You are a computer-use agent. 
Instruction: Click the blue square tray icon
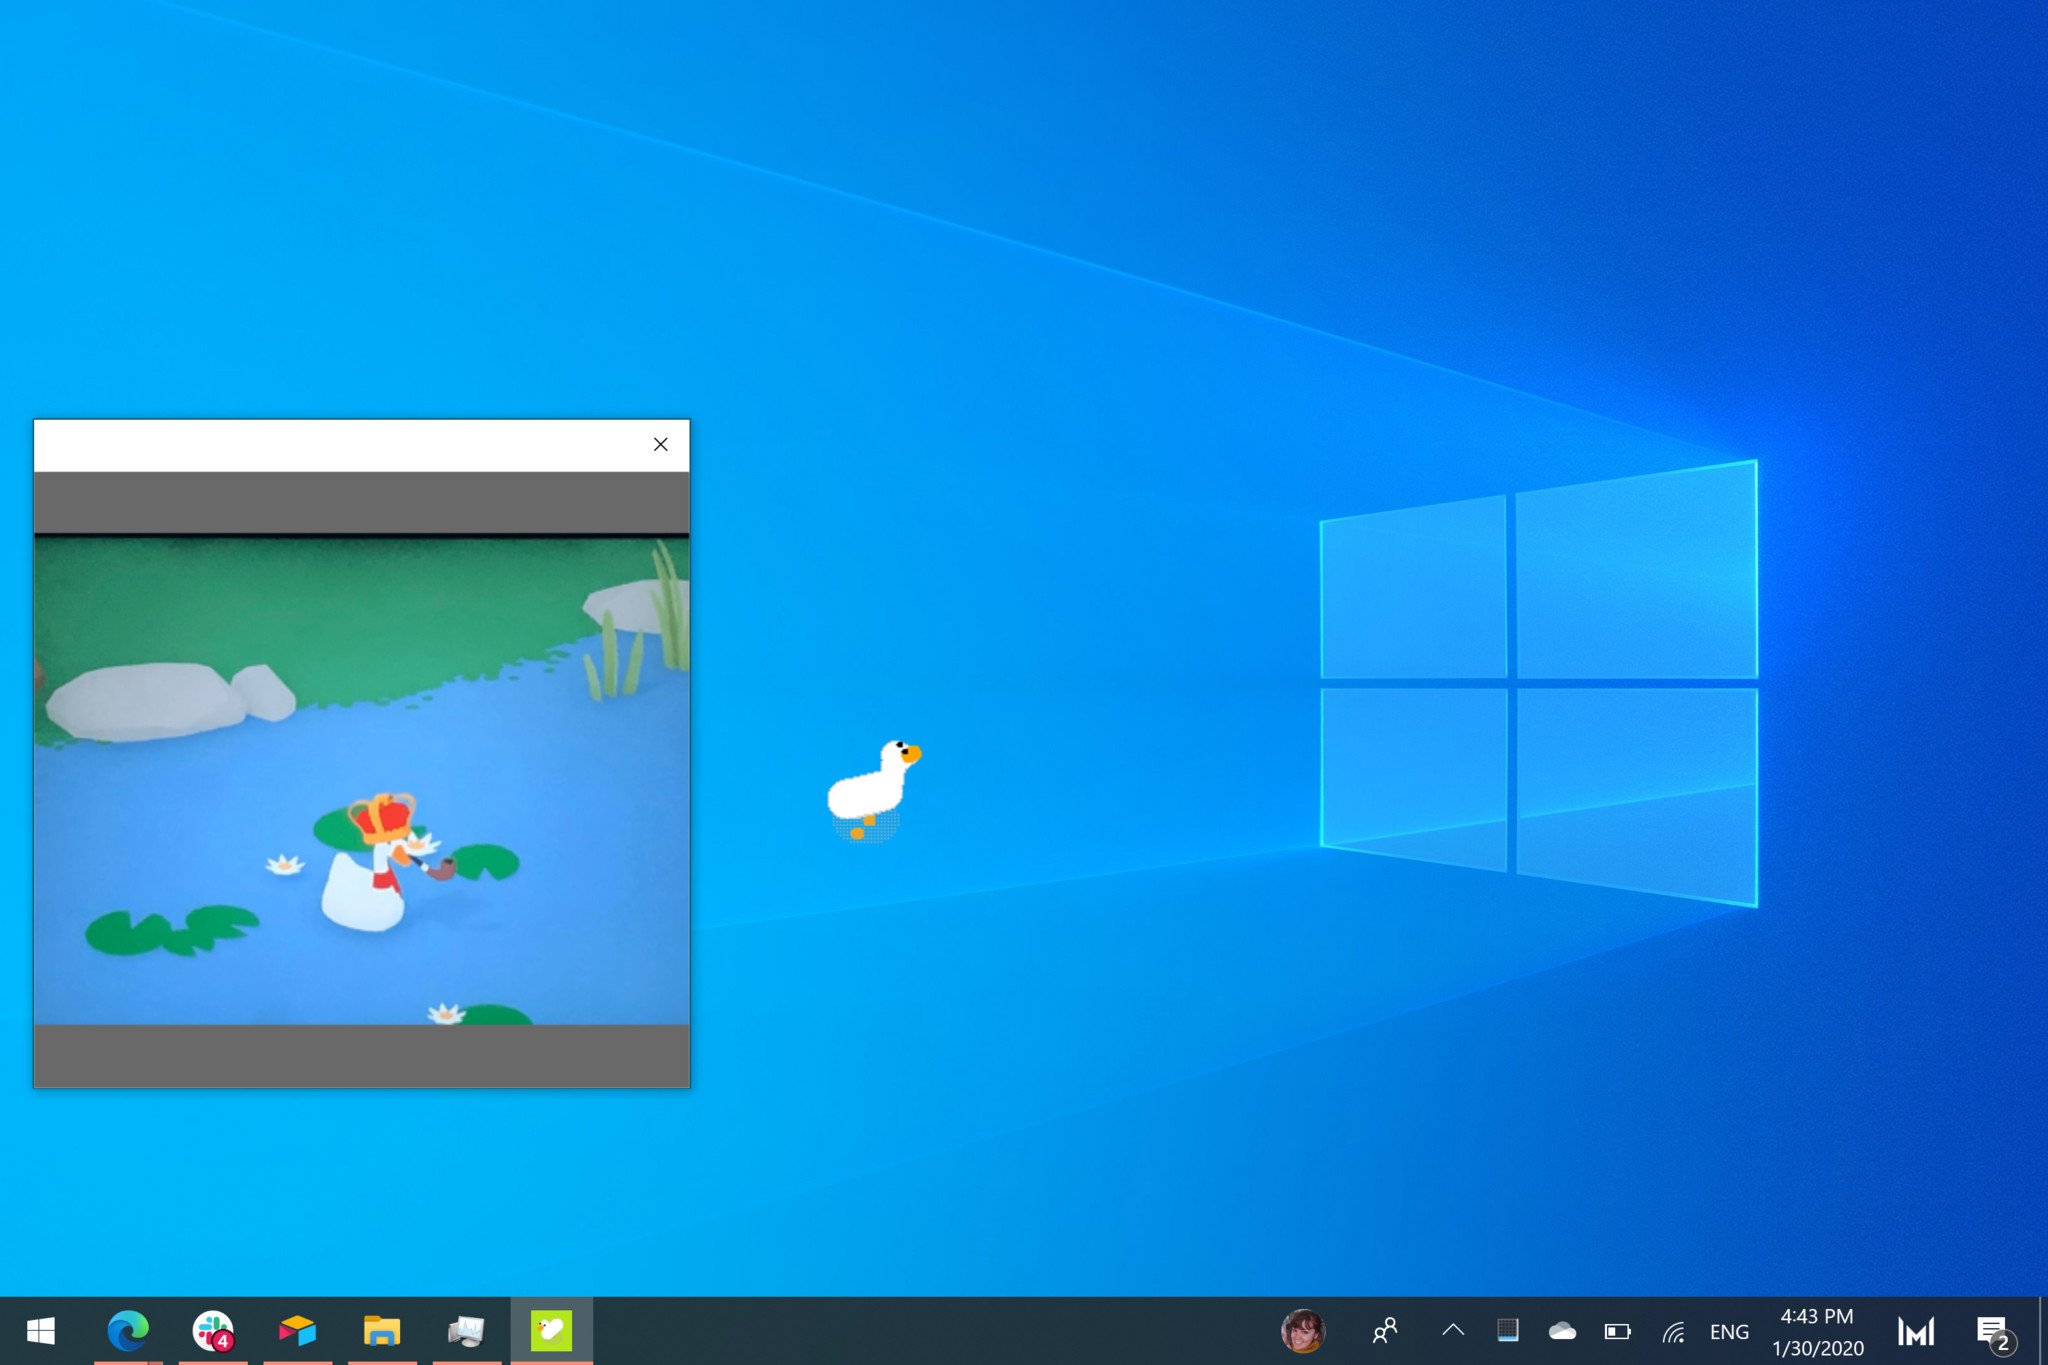coord(1508,1330)
